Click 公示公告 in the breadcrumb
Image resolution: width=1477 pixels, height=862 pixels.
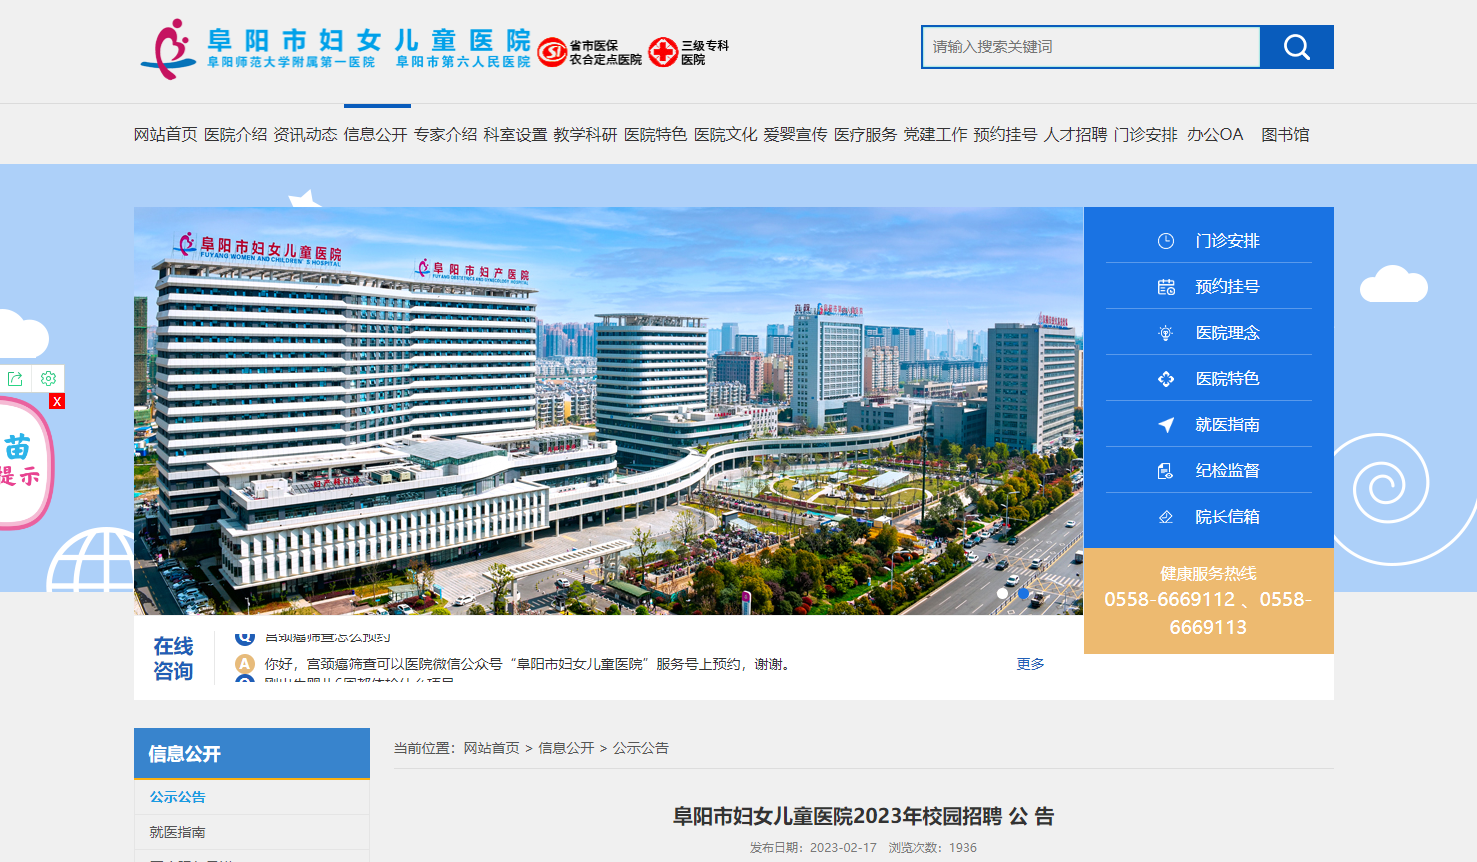point(641,748)
